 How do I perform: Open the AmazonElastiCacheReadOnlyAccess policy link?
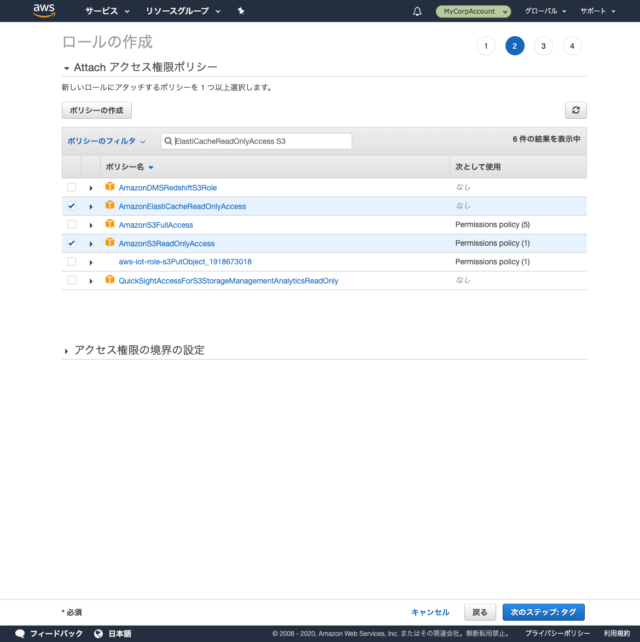click(x=182, y=206)
